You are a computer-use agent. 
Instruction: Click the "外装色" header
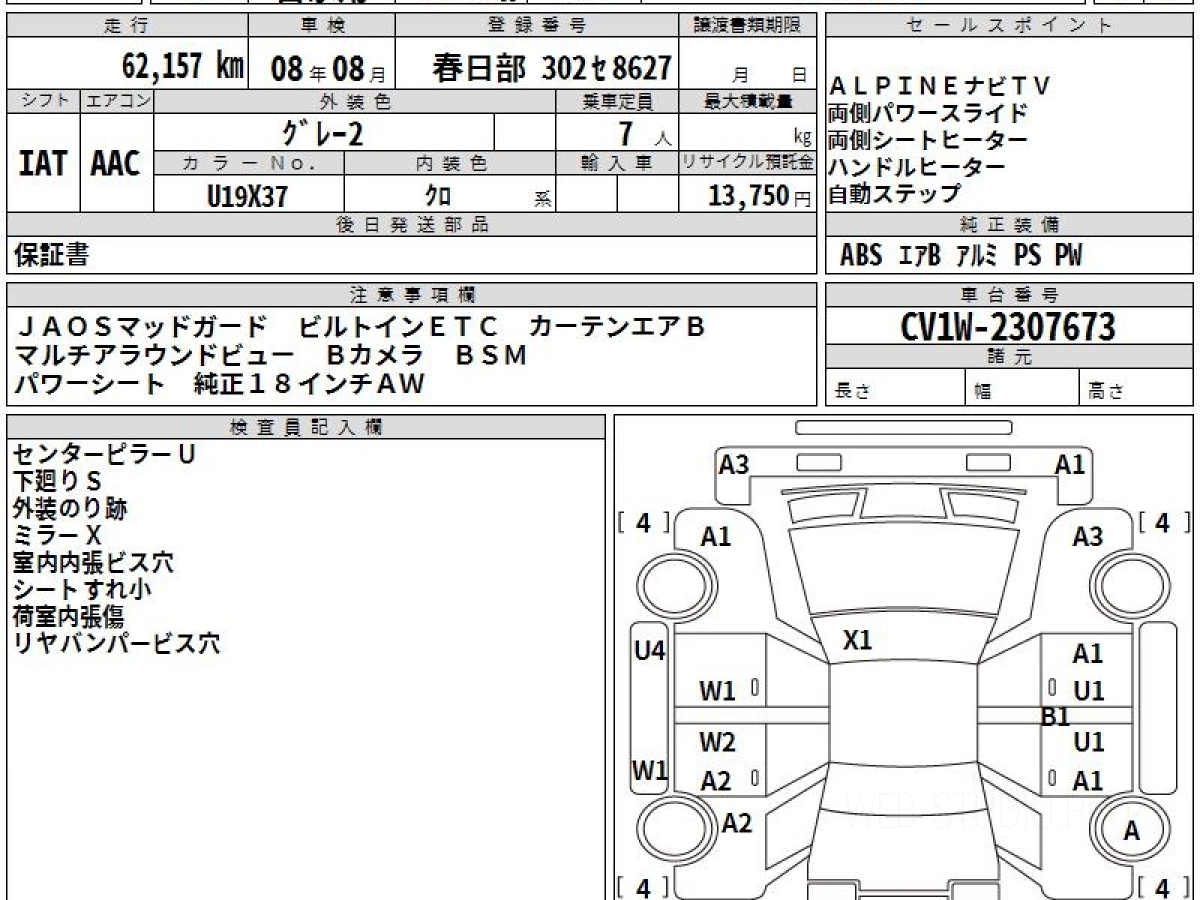pos(355,101)
